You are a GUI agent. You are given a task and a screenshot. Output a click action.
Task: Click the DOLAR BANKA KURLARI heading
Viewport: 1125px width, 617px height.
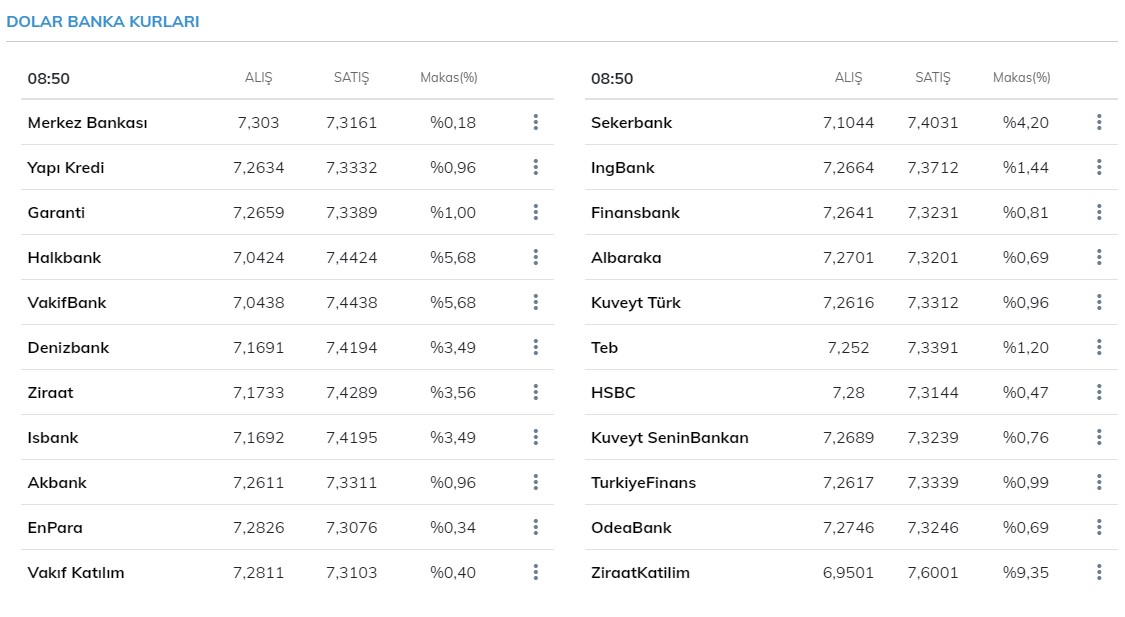pos(103,21)
